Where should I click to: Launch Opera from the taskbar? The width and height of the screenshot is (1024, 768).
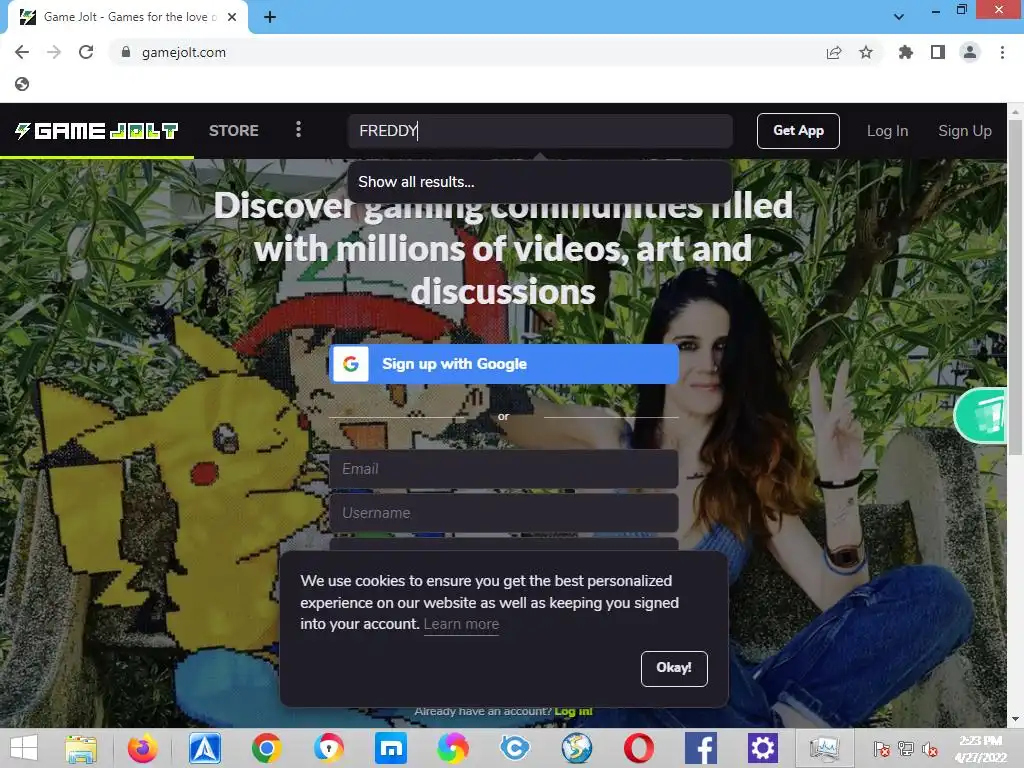point(639,748)
